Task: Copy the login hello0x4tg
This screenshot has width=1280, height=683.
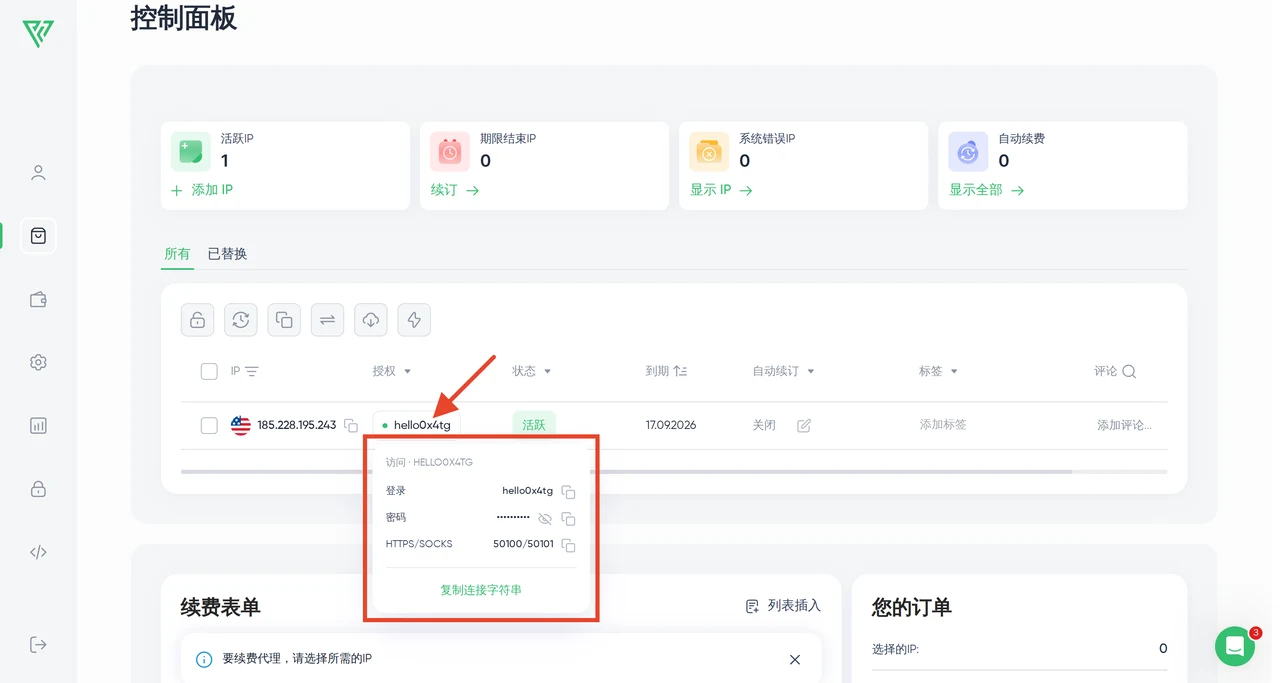Action: click(568, 492)
